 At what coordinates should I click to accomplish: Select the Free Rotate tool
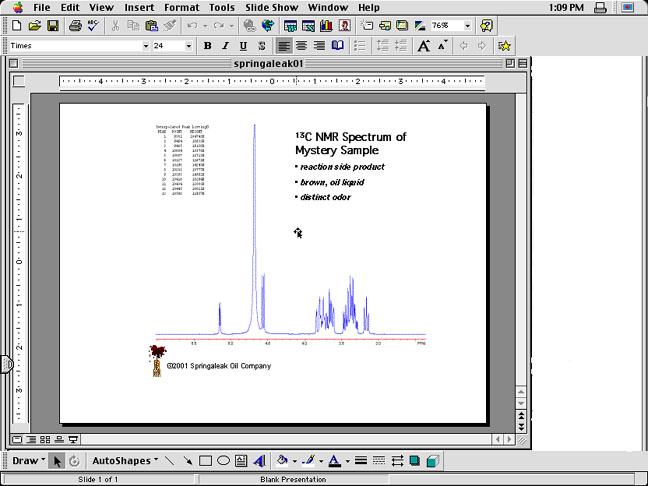click(74, 461)
